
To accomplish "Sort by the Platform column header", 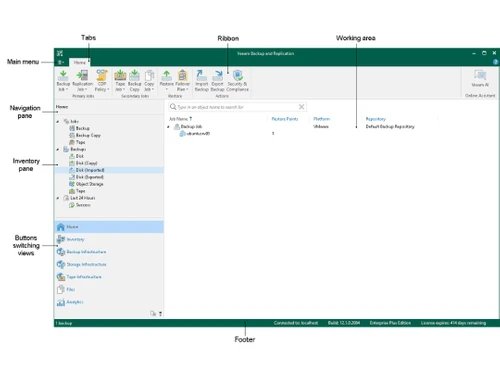I will pyautogui.click(x=321, y=119).
